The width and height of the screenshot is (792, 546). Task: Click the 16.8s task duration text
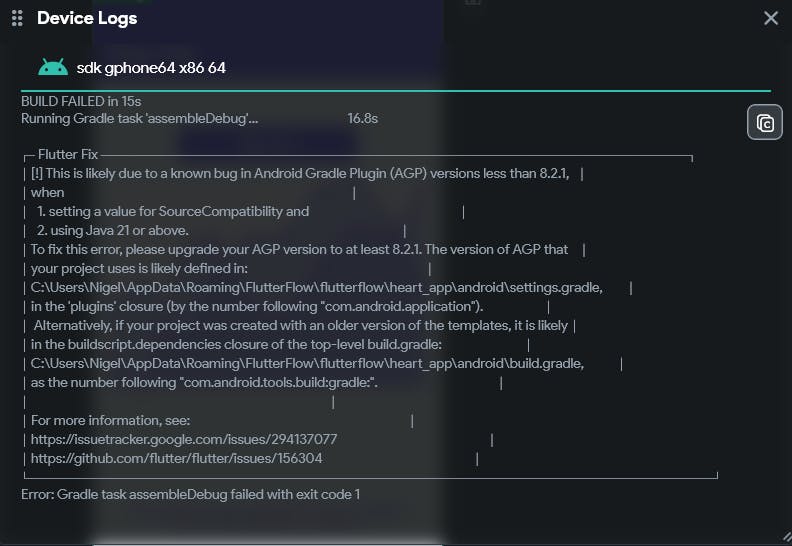(x=362, y=118)
